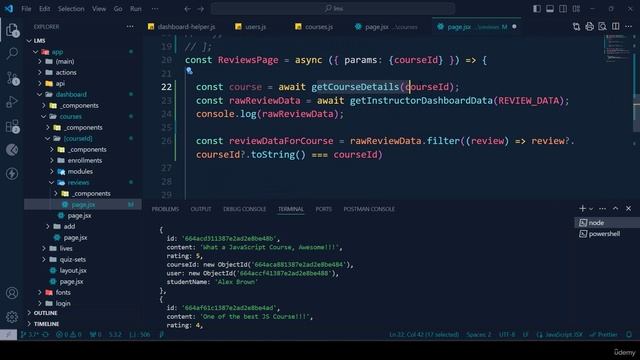Click the Spaces: 2 indentation setting
640x360 pixels.
coord(479,335)
